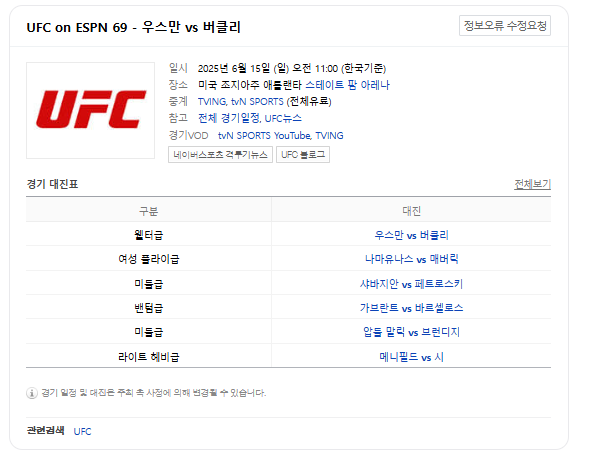This screenshot has height=461, width=594.
Task: Expand full fight card with 전체보기
Action: (532, 184)
